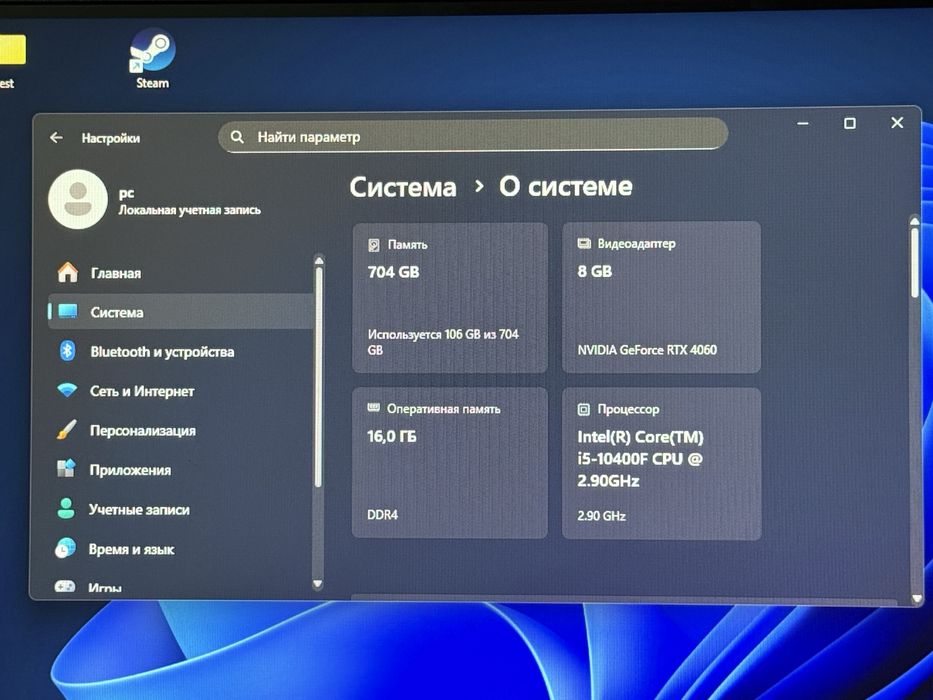Open the Главная menu item

pos(181,273)
